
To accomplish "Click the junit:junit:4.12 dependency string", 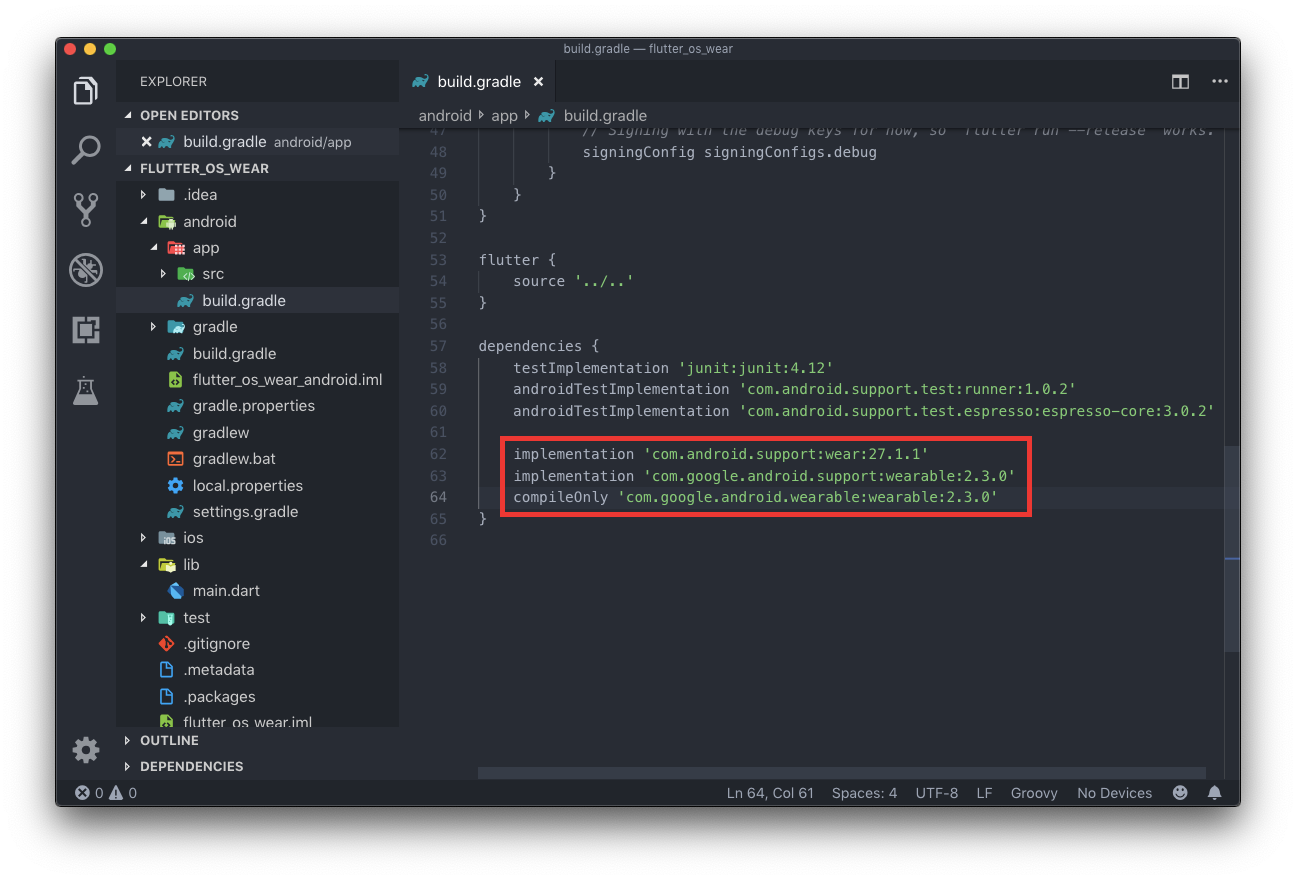I will point(755,368).
